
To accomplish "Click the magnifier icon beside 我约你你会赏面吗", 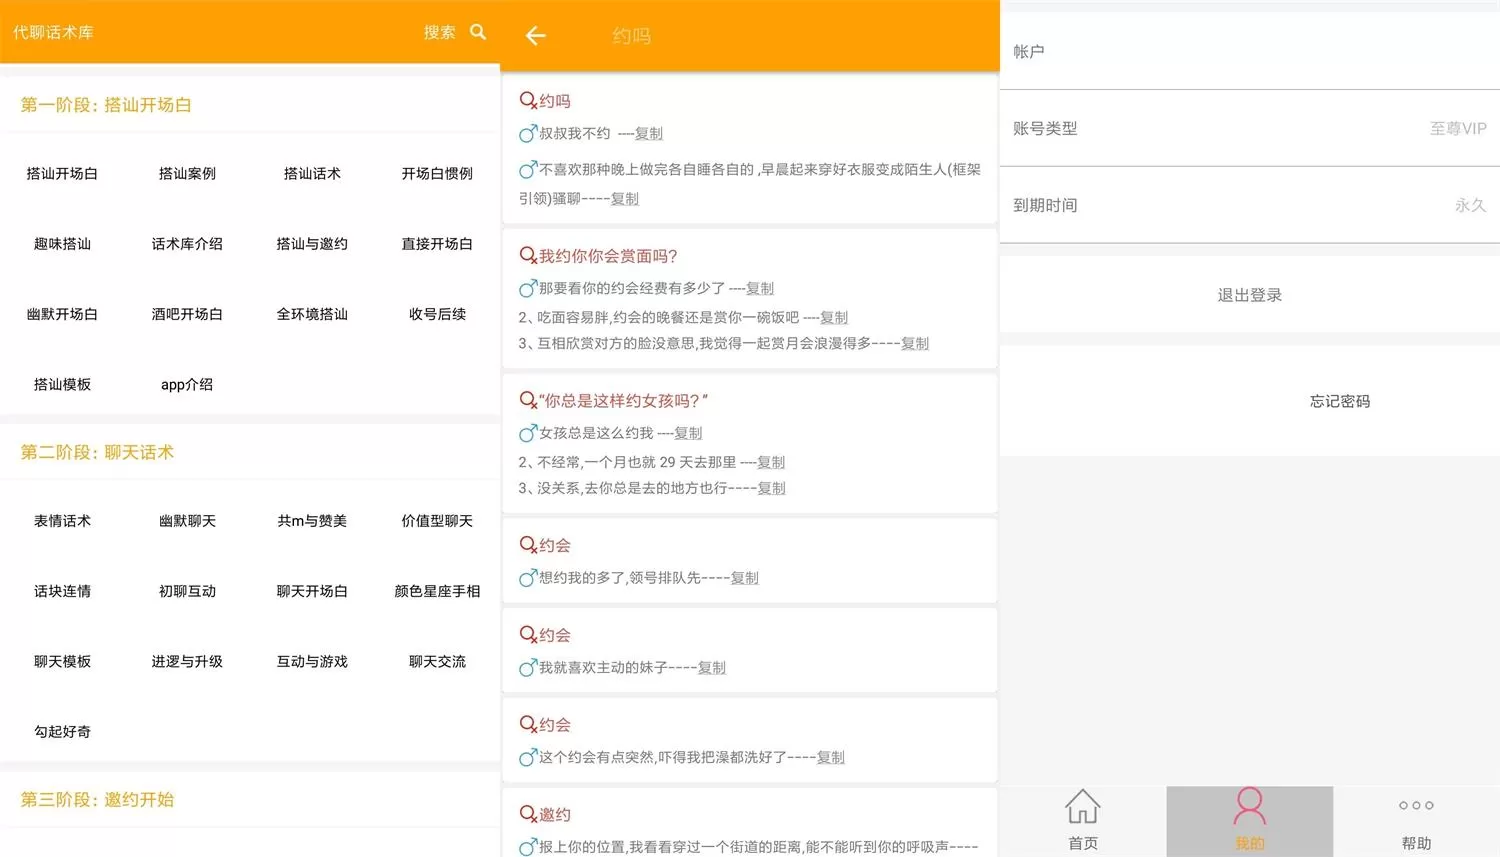I will [x=528, y=254].
